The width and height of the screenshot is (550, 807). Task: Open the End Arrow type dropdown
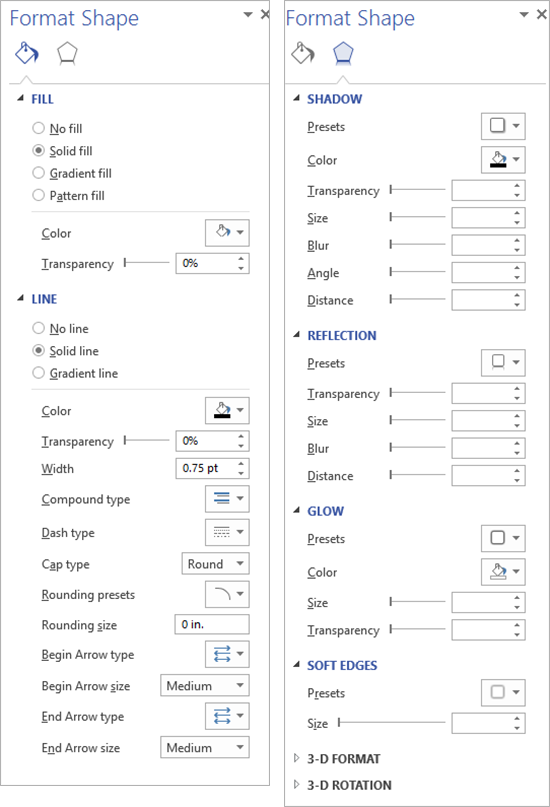coord(227,716)
